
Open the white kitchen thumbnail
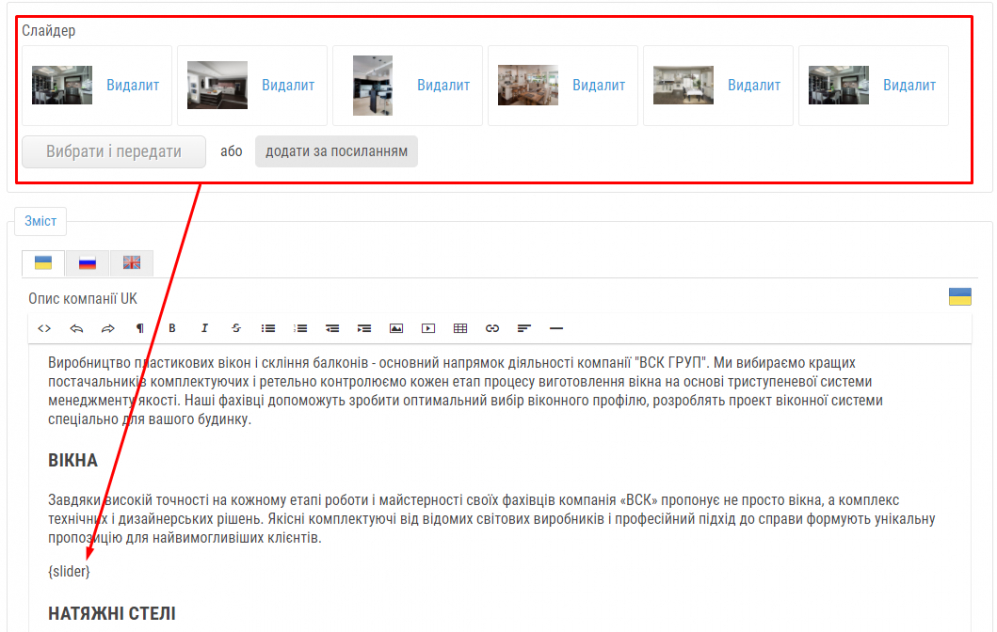pos(683,85)
